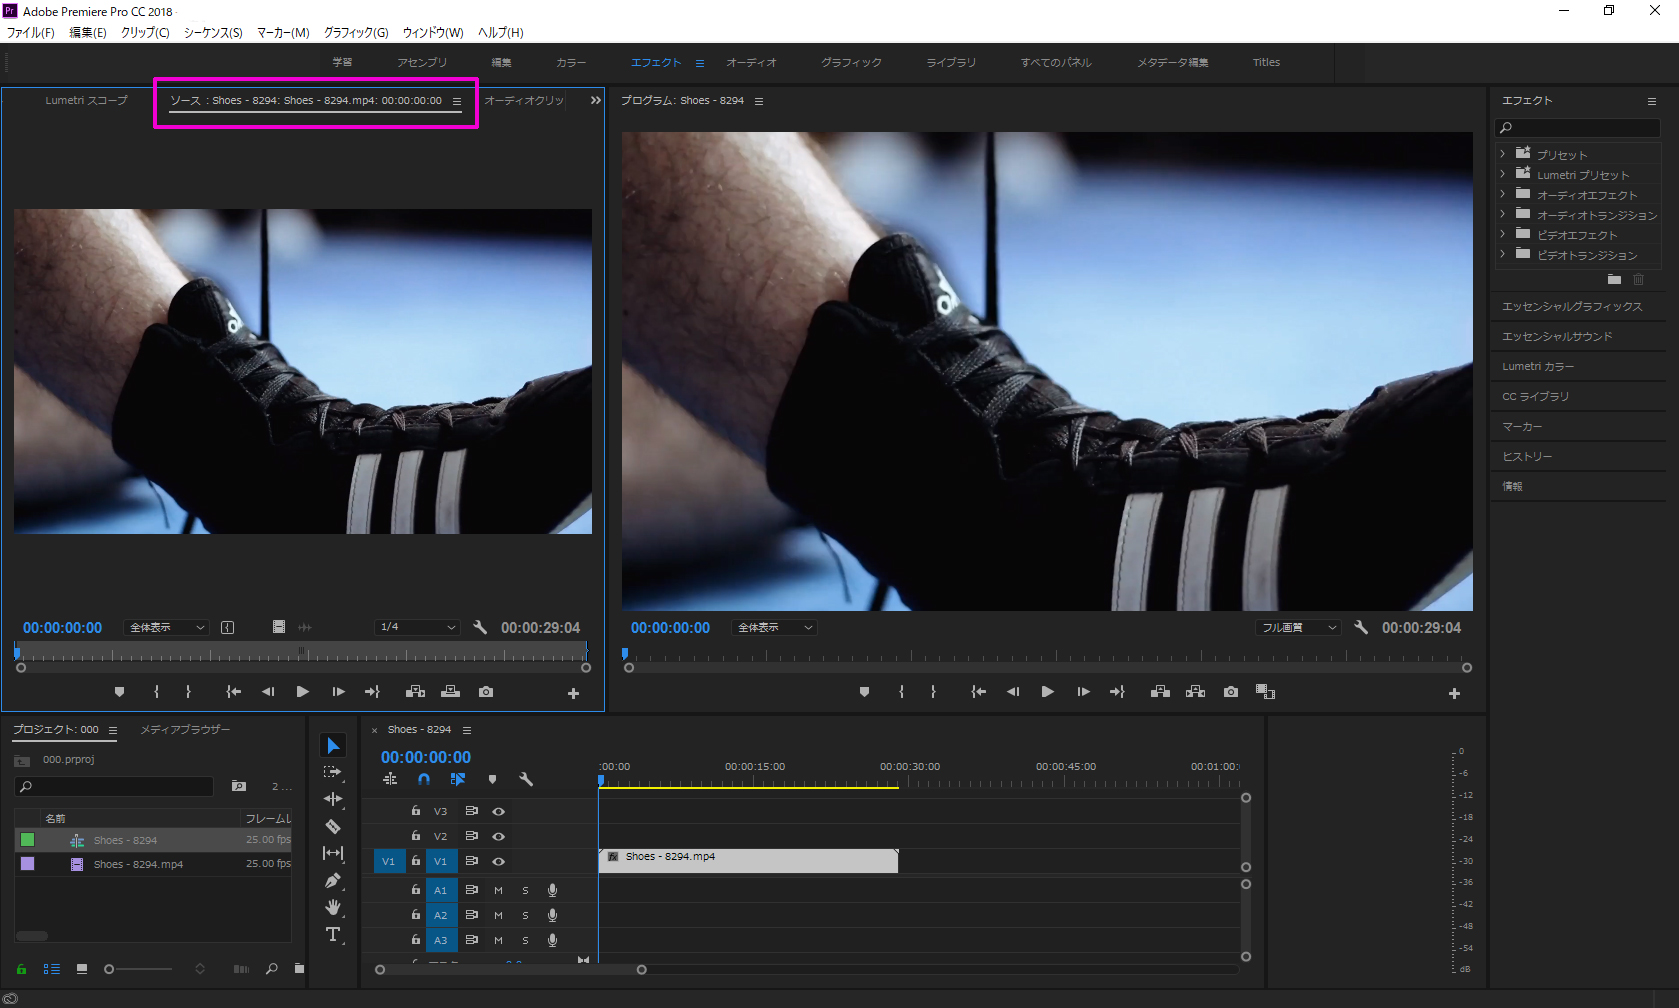The width and height of the screenshot is (1679, 1008).
Task: Toggle V3 track output eye
Action: pyautogui.click(x=498, y=811)
